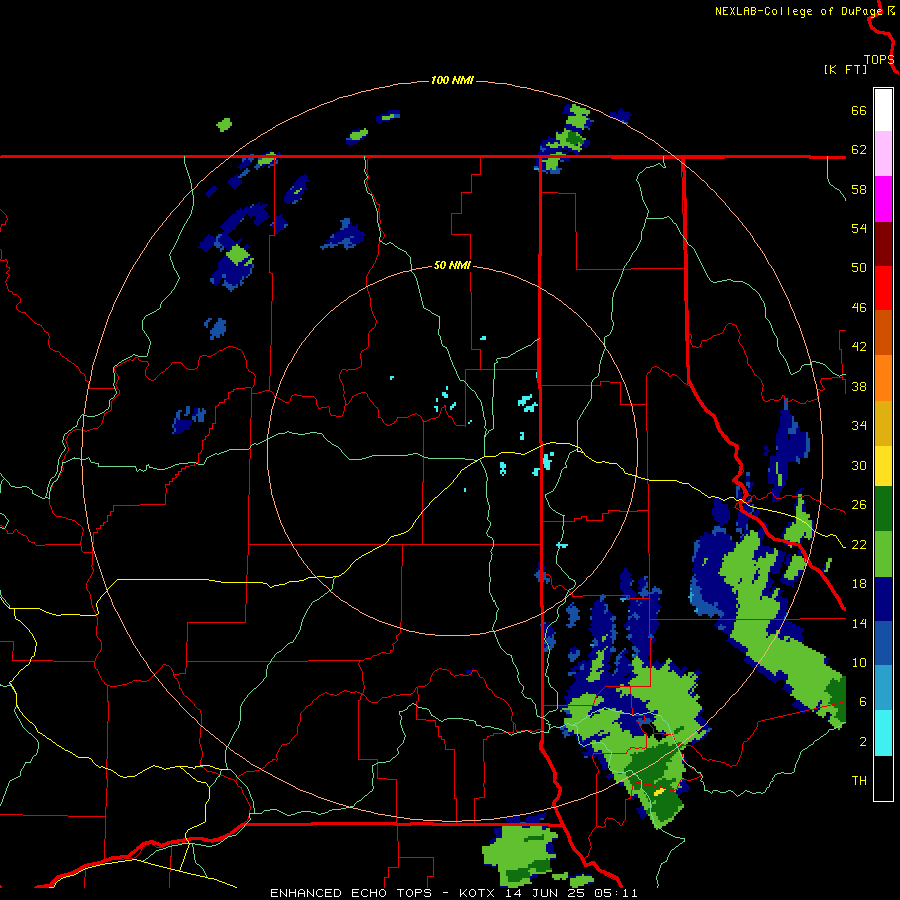Screen dimensions: 900x900
Task: Click the dark red swatch between 54 and 50
Action: coord(883,244)
